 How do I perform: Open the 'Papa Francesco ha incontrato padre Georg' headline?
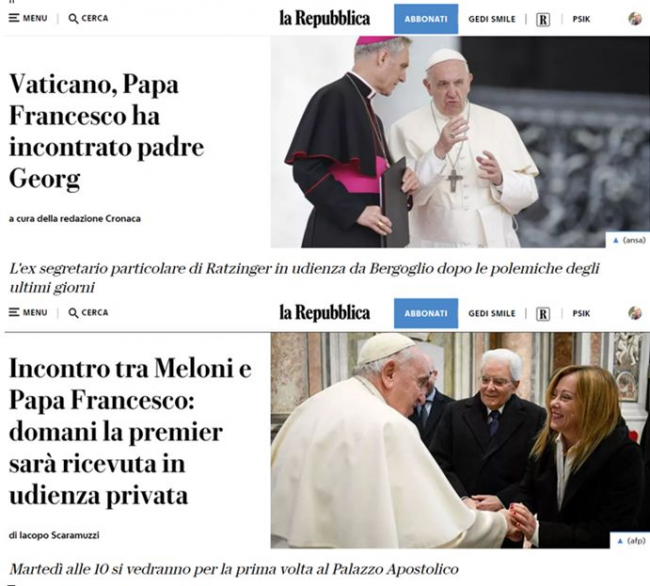tap(107, 131)
